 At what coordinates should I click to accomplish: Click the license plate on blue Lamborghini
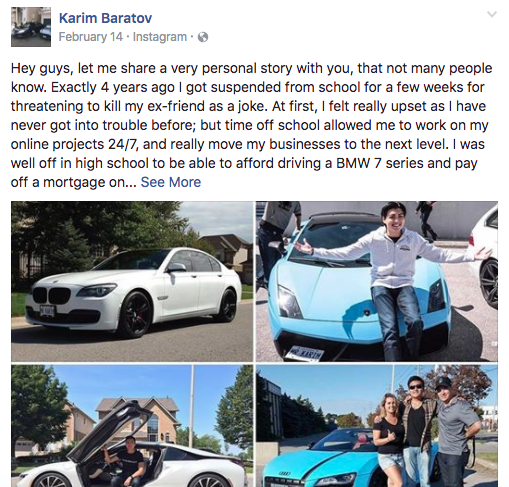pos(305,353)
